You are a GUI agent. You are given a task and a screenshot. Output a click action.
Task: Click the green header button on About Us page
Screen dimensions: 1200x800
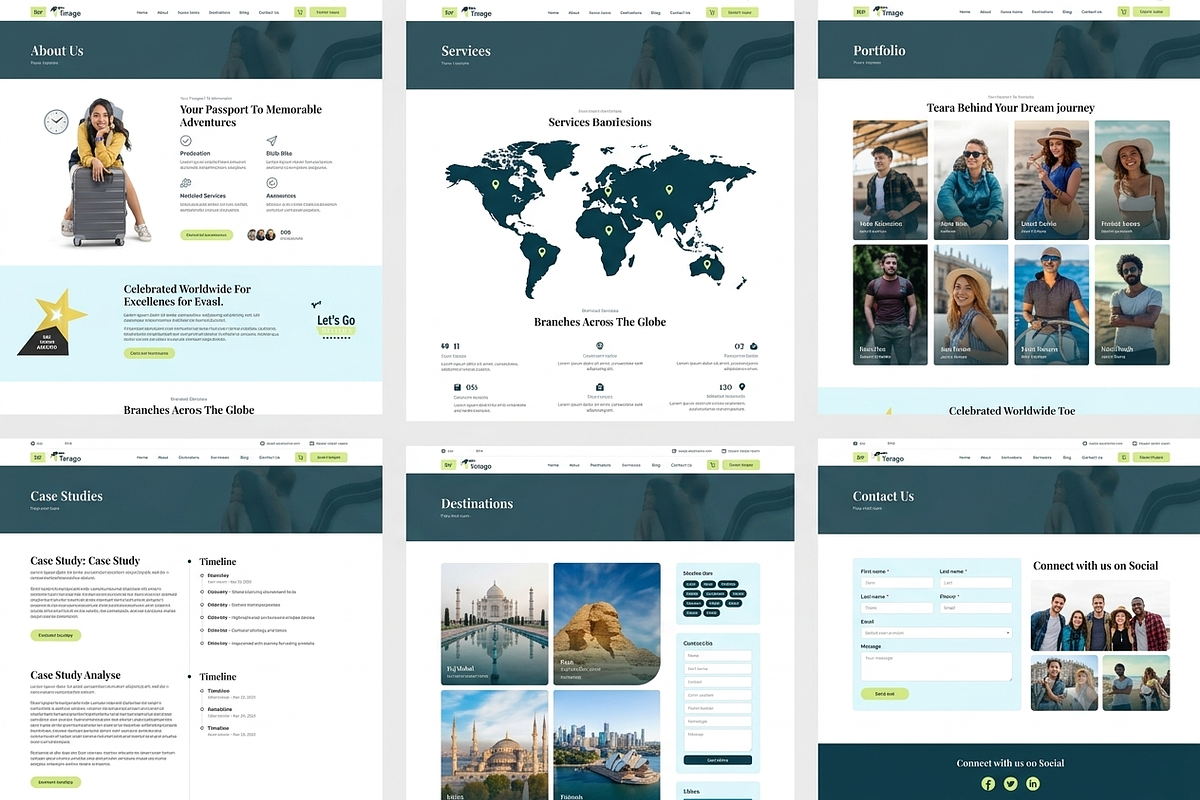[329, 12]
